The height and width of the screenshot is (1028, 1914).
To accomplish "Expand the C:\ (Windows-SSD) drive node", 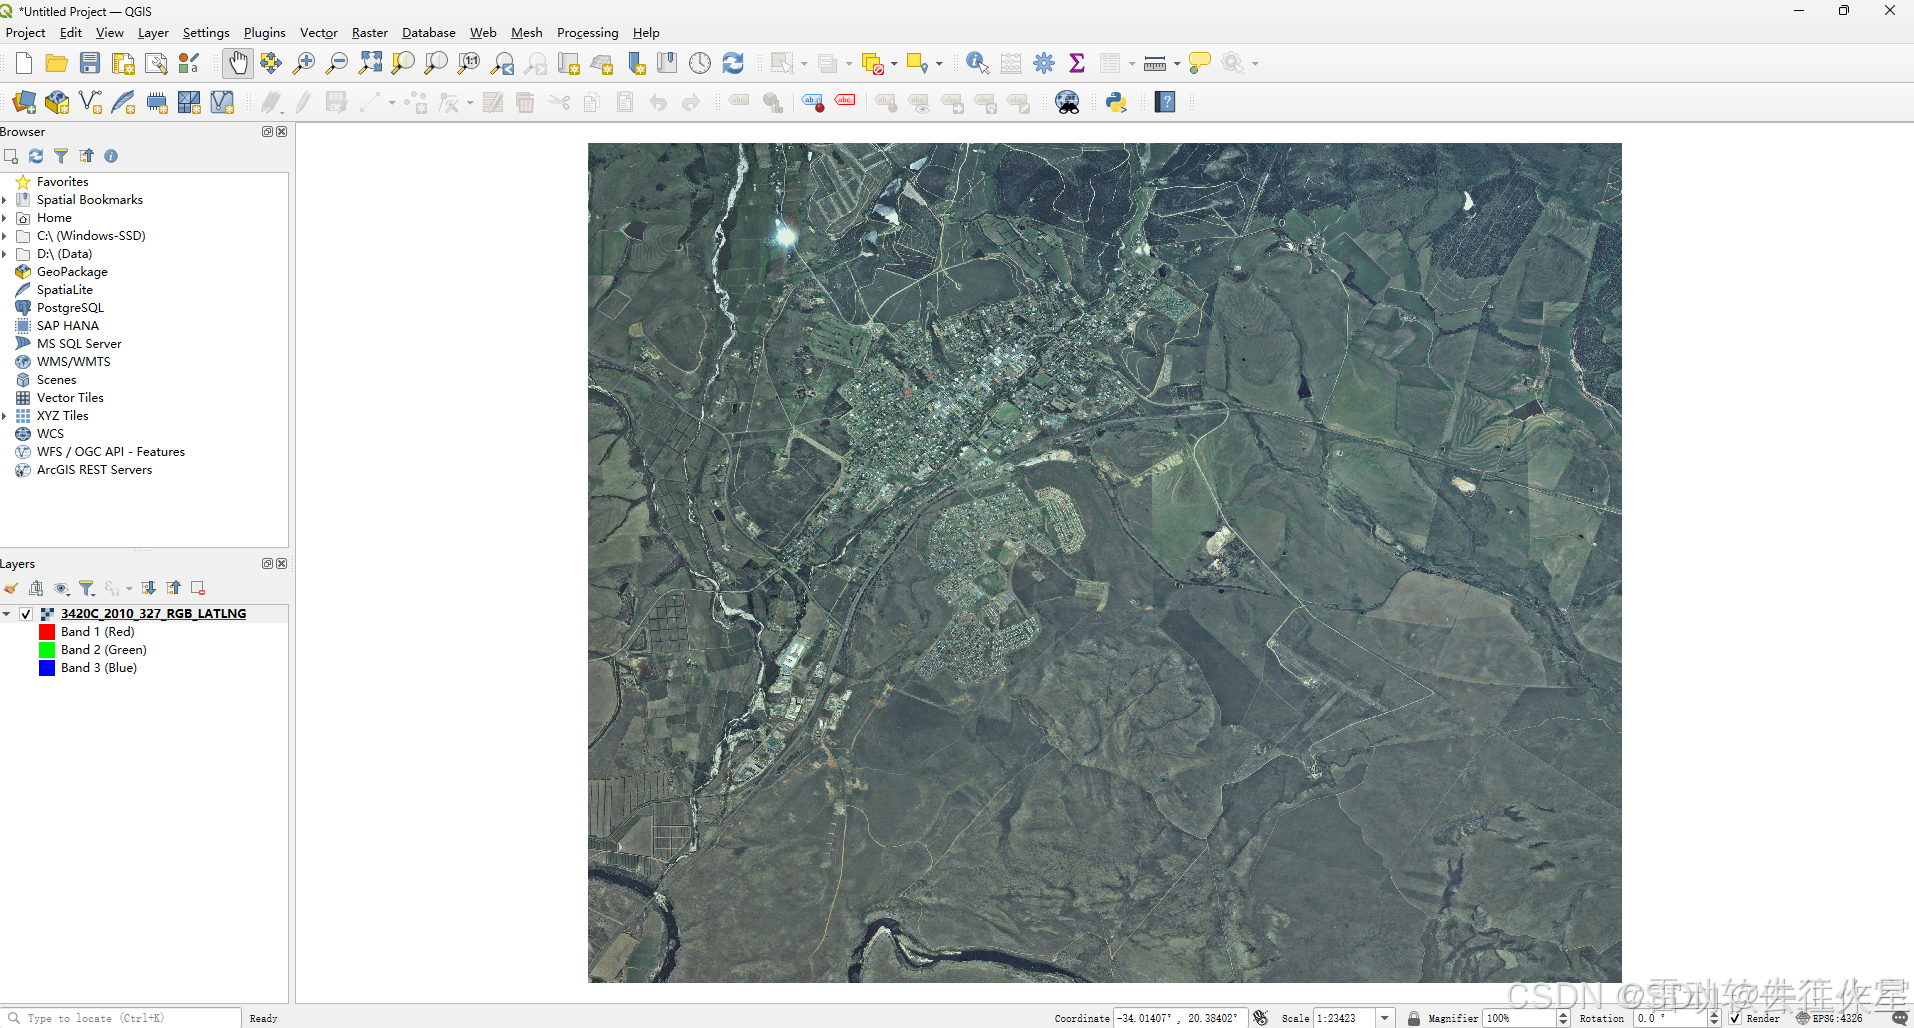I will (4, 236).
